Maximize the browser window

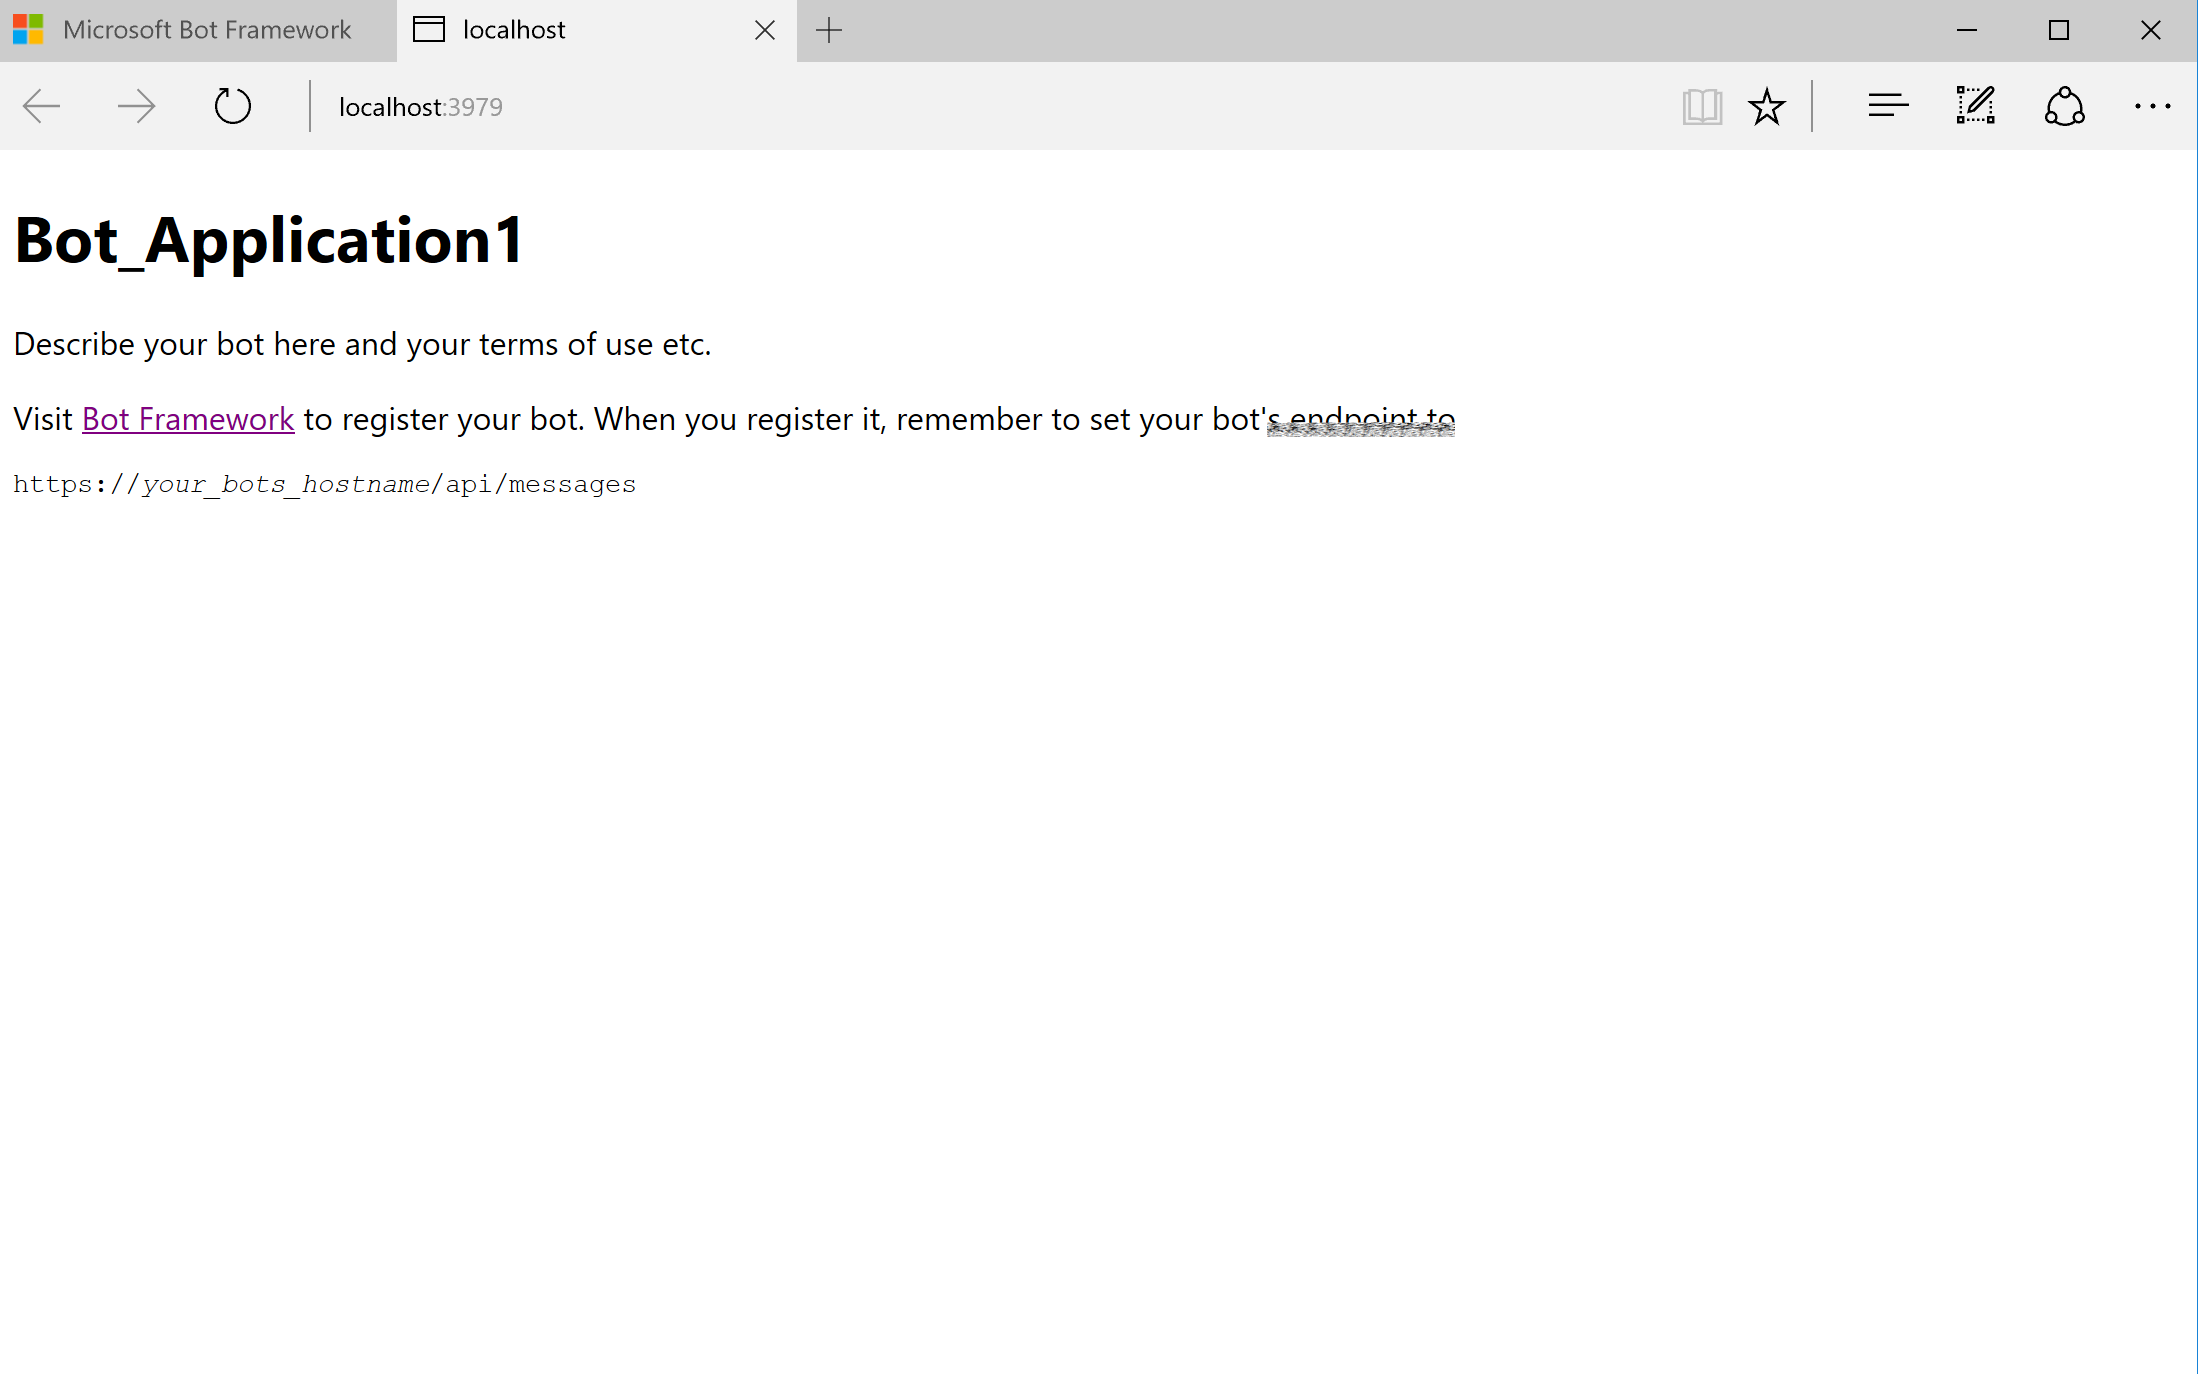[x=2059, y=31]
